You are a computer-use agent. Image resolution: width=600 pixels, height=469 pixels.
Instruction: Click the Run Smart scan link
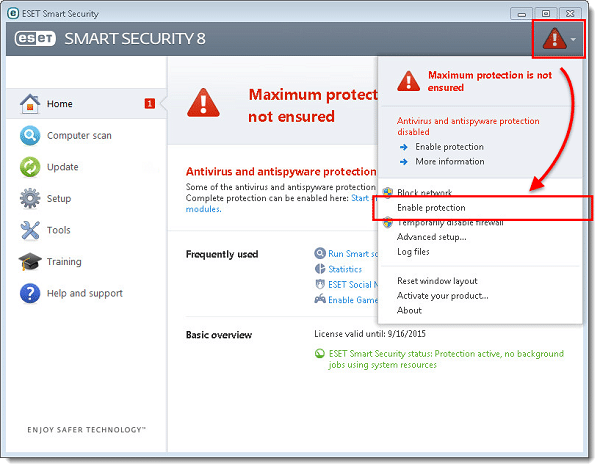[x=353, y=254]
